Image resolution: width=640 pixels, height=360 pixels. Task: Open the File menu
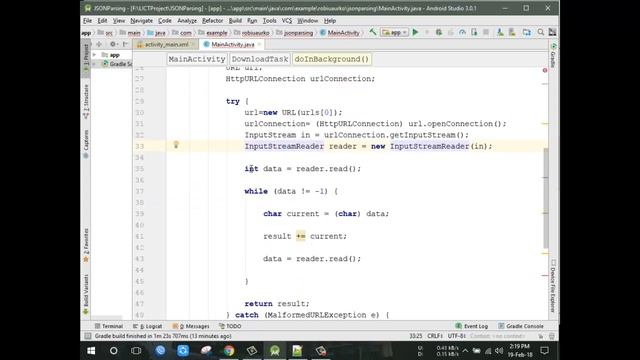tap(87, 20)
